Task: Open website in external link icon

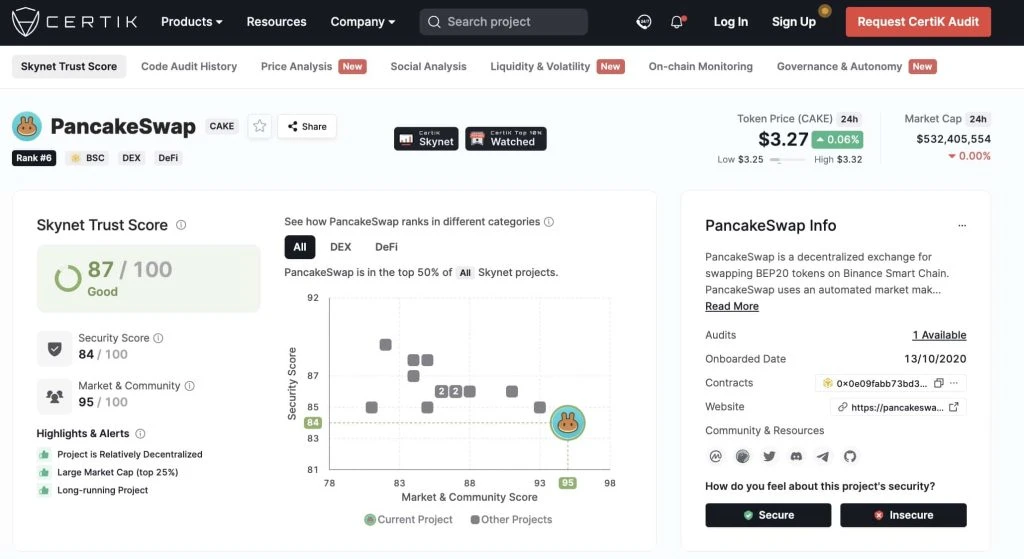Action: tap(953, 407)
